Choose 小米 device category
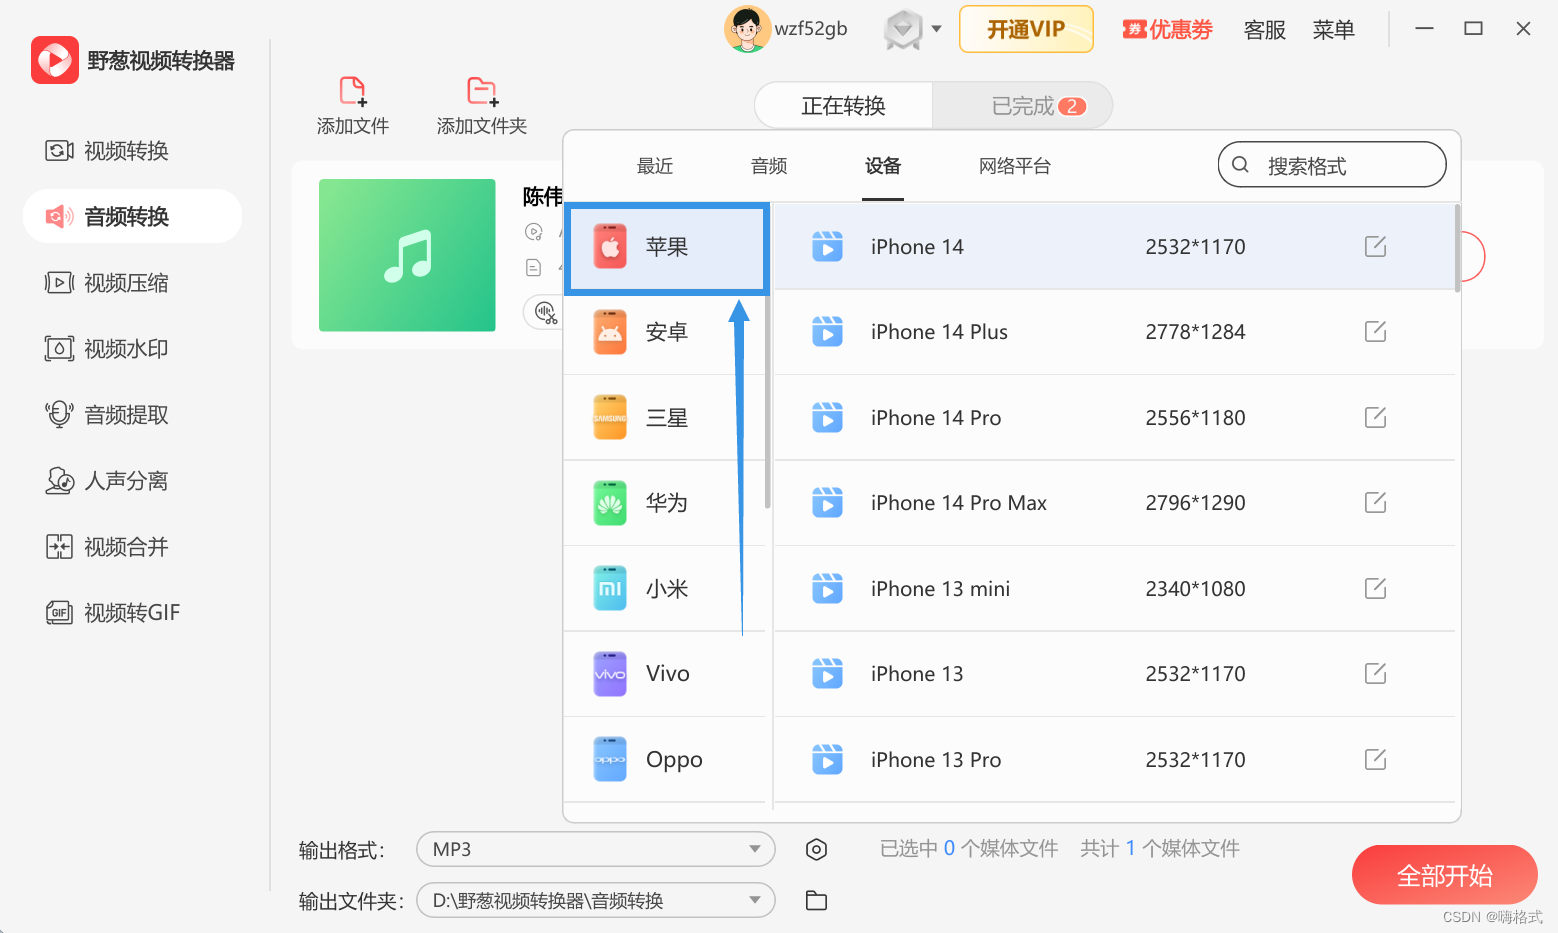 (x=665, y=589)
